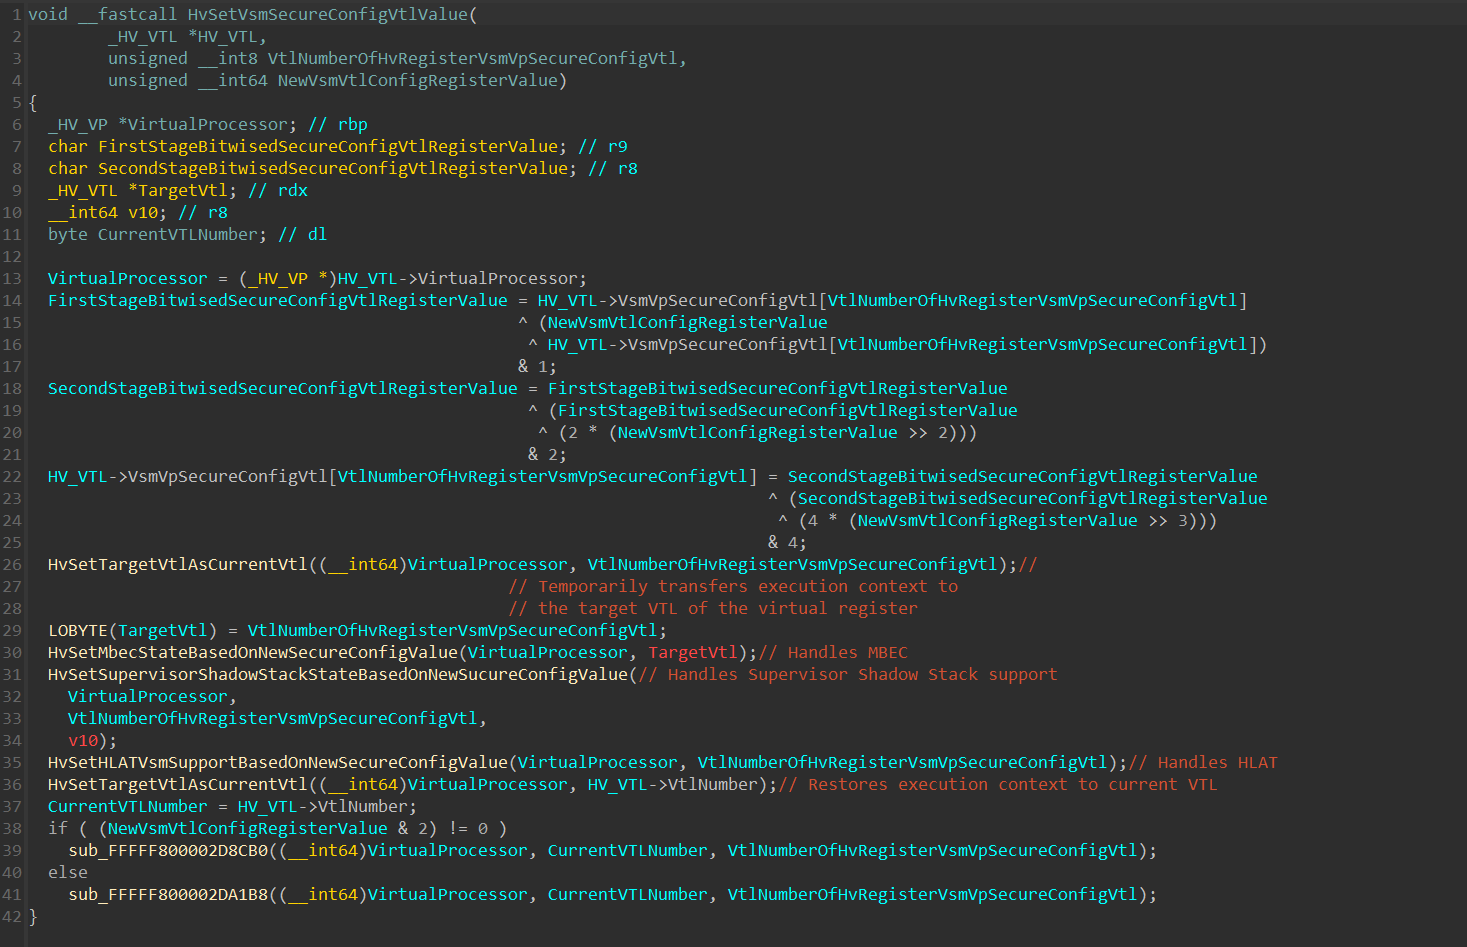
Task: Click line number 22 in the gutter
Action: coord(12,476)
